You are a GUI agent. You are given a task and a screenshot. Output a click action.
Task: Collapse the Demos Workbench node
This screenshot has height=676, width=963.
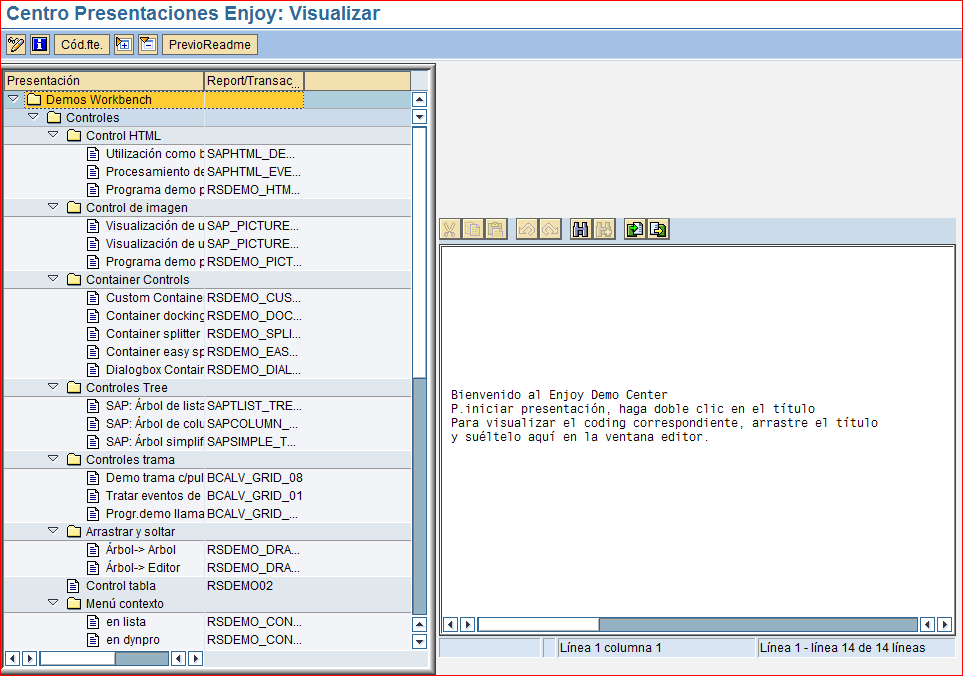coord(13,99)
